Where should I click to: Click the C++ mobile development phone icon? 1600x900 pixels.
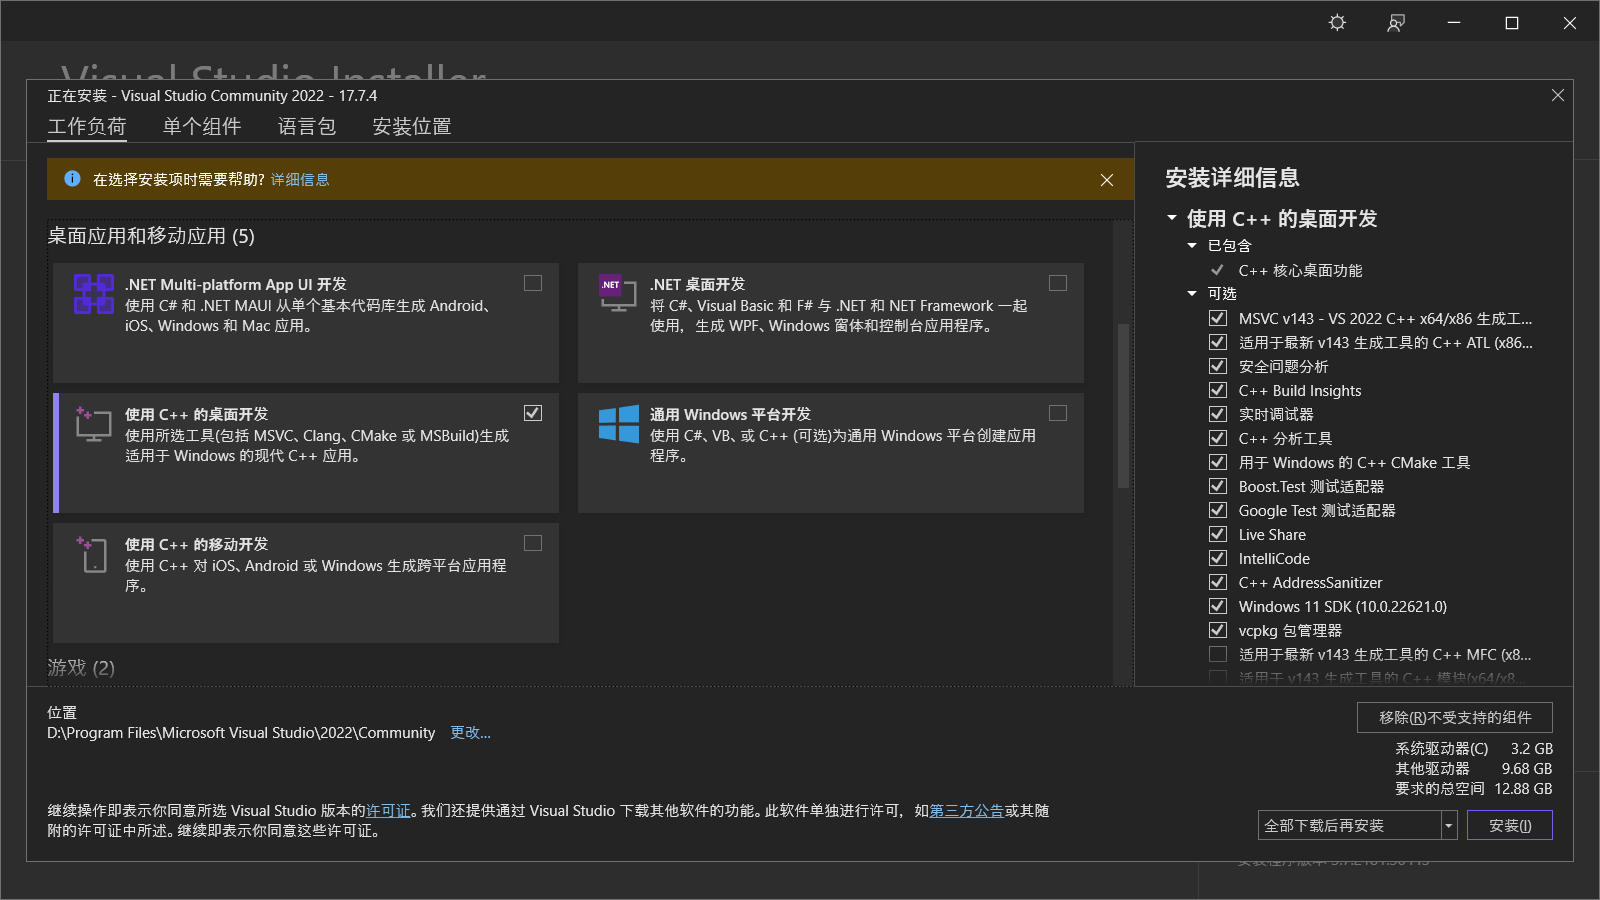click(92, 554)
